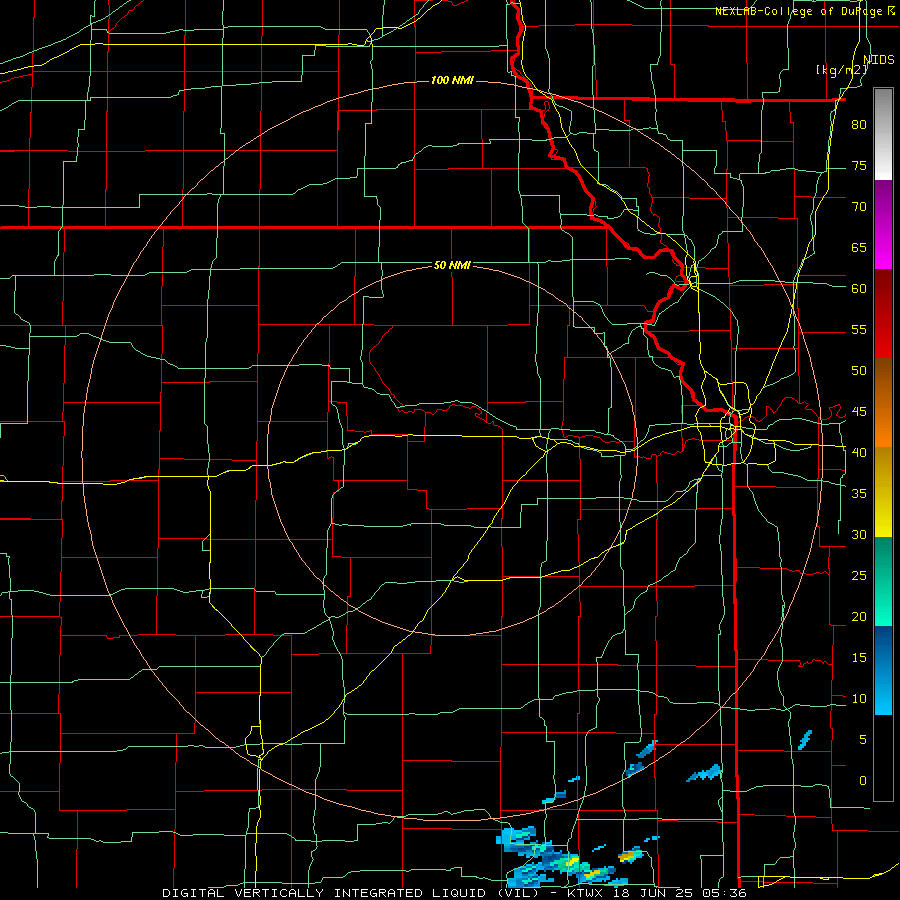Click the 50 NMI range ring label
Viewport: 900px width, 900px height.
pyautogui.click(x=452, y=265)
